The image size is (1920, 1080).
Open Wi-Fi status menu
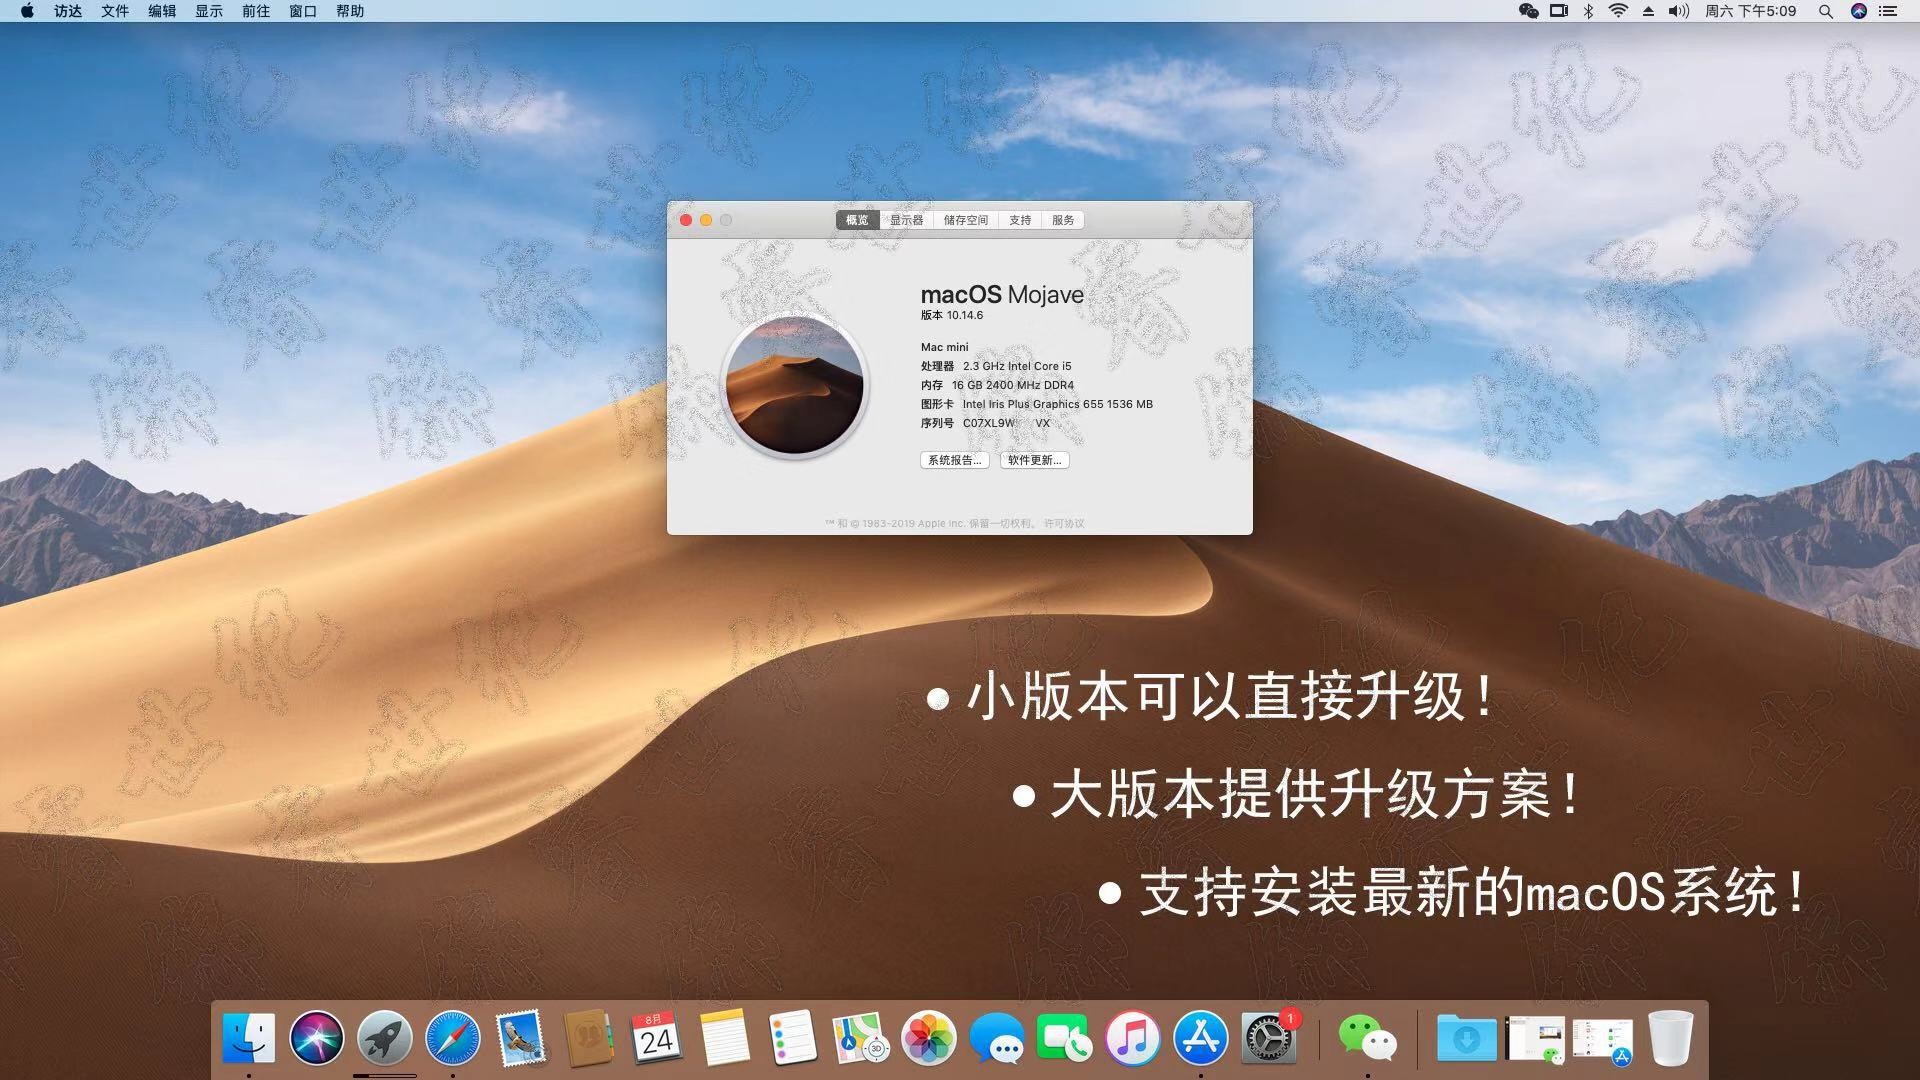(x=1618, y=11)
